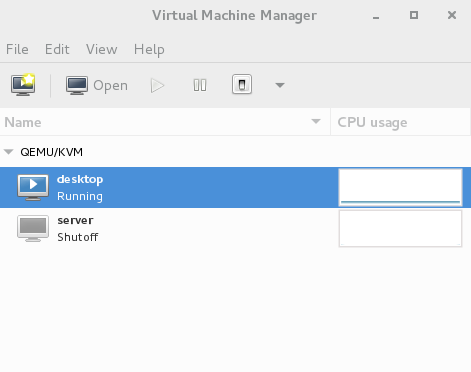Open the File menu
The height and width of the screenshot is (372, 471).
pyautogui.click(x=17, y=49)
